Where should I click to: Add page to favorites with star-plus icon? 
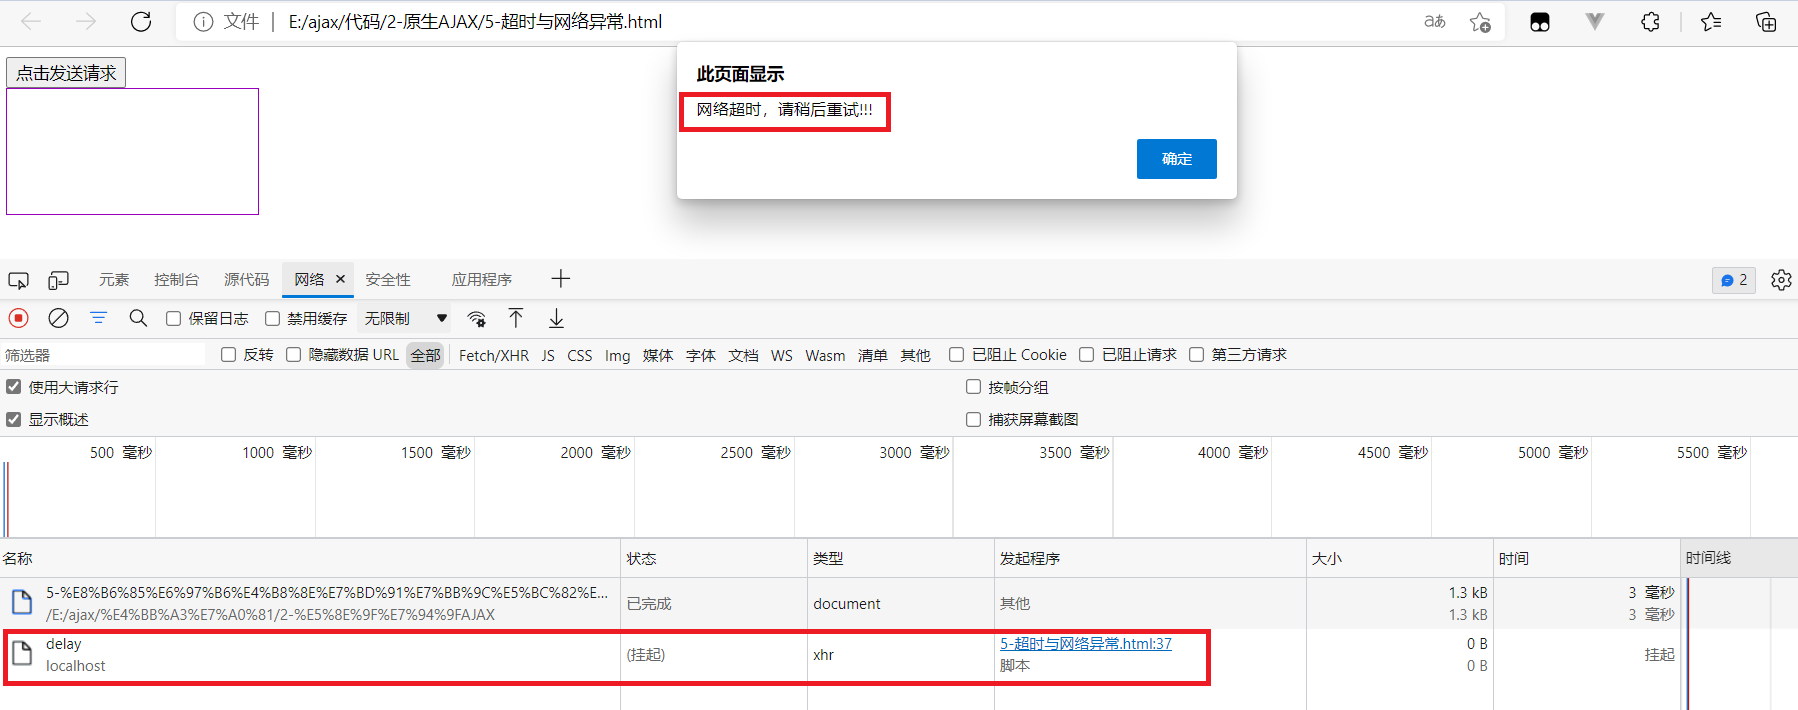1481,22
